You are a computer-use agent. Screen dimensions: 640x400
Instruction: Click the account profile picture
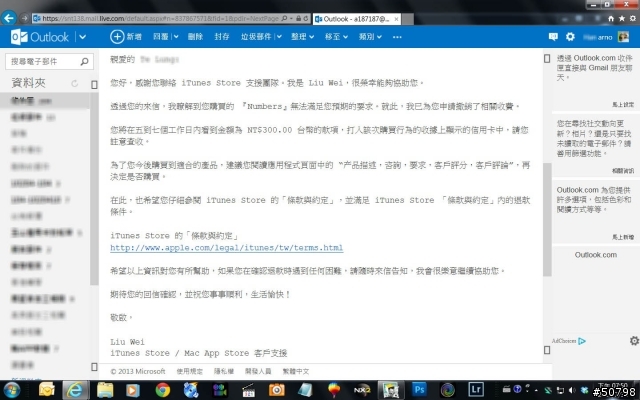point(623,37)
